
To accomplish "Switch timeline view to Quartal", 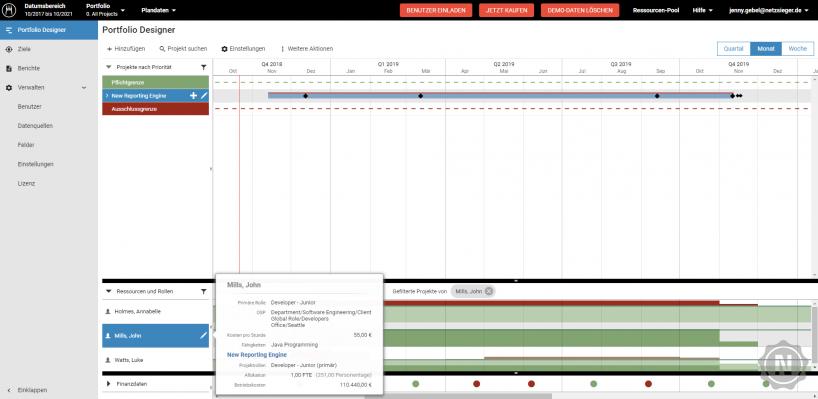I will coord(733,49).
